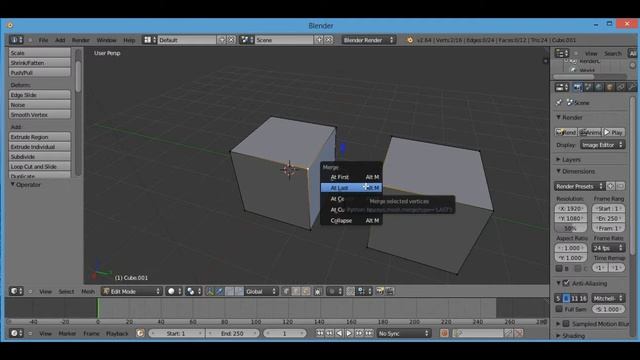Select face select mode icon
This screenshot has width=640, height=360.
[305, 291]
